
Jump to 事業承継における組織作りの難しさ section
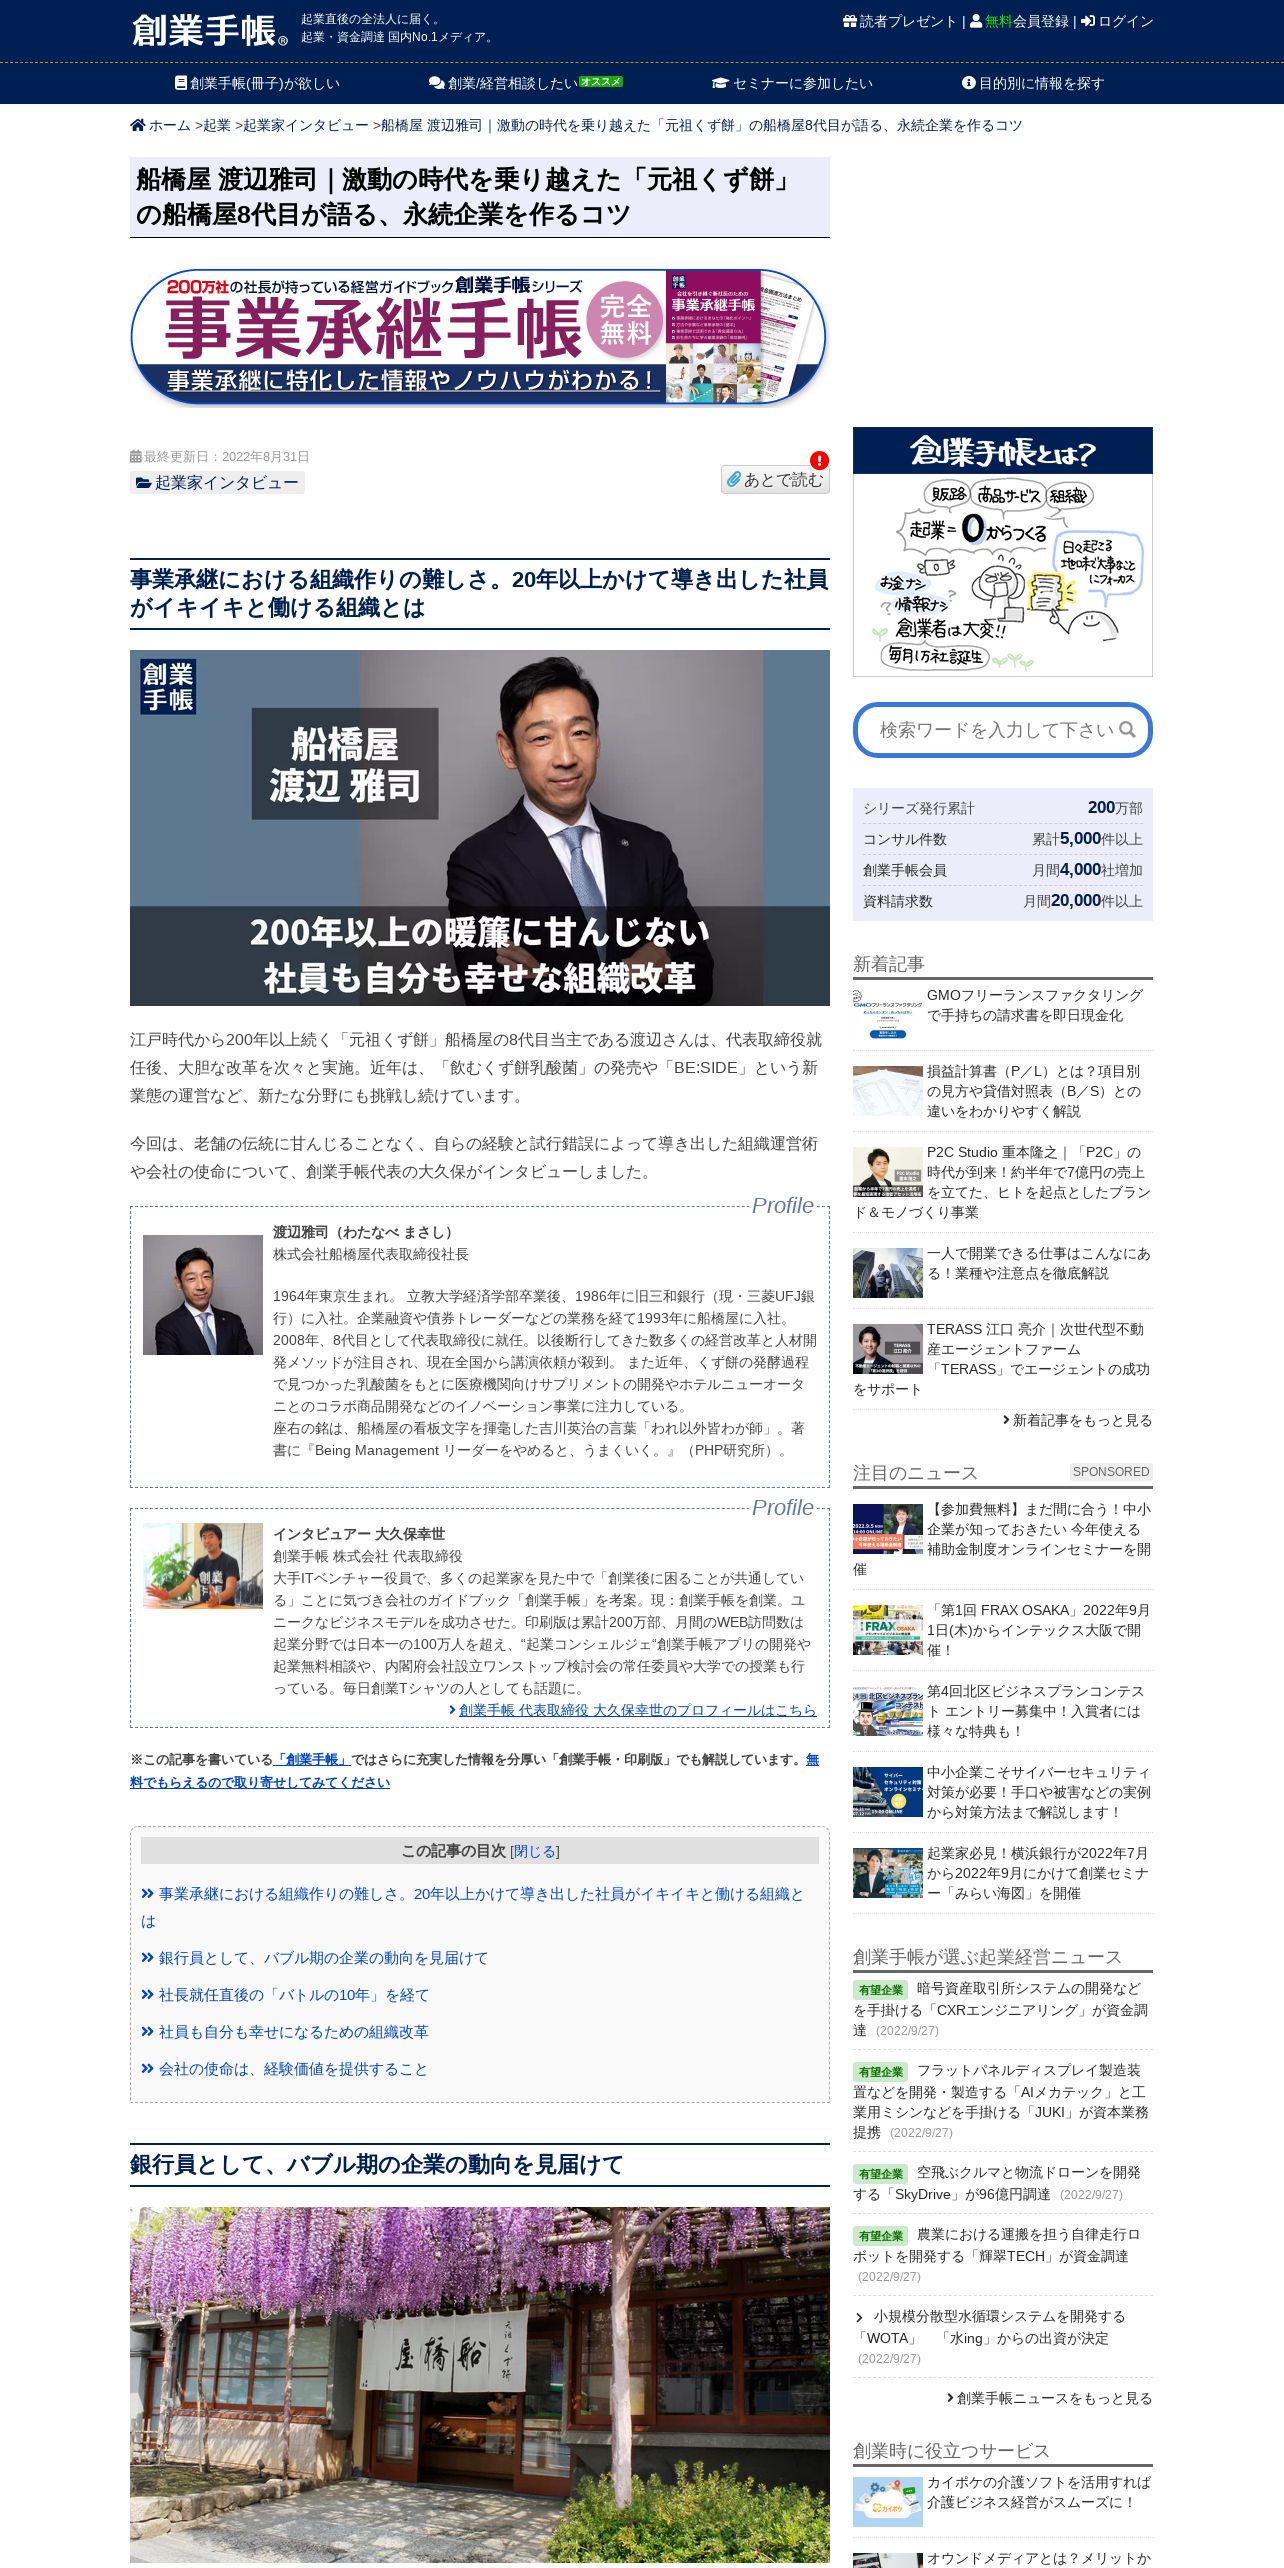[x=472, y=1907]
